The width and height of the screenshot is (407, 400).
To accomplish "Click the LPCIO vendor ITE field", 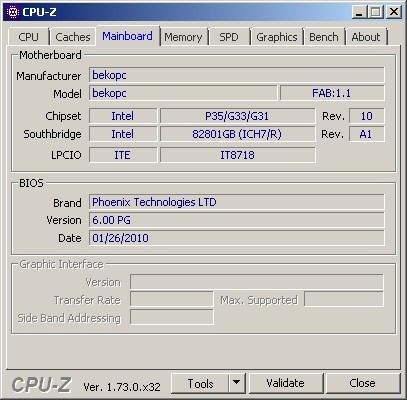I will (123, 155).
